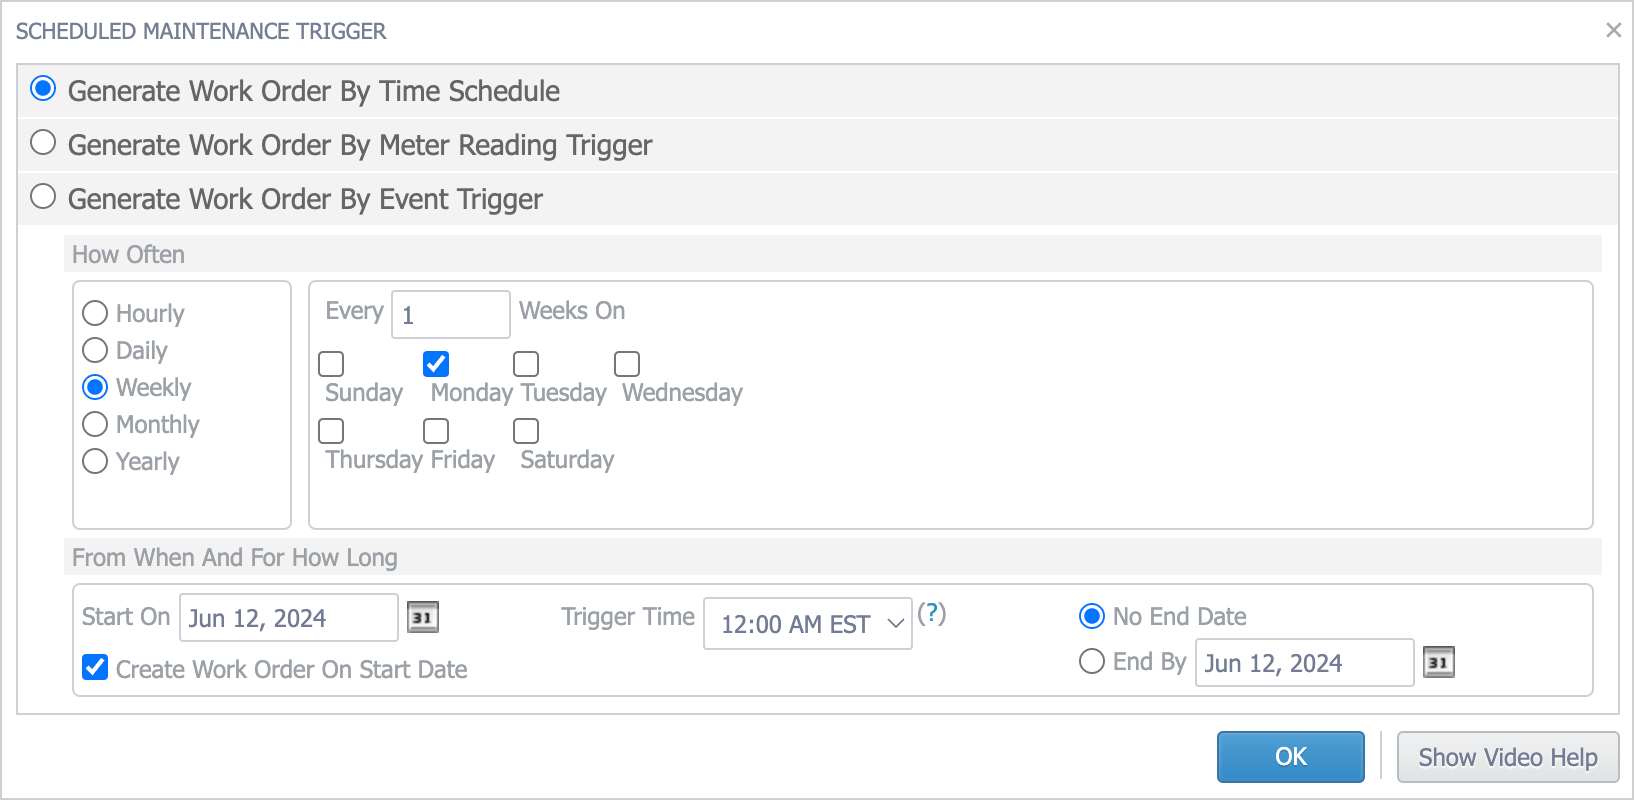Viewport: 1634px width, 800px height.
Task: Toggle Create Work Order On Start Date
Action: click(95, 667)
